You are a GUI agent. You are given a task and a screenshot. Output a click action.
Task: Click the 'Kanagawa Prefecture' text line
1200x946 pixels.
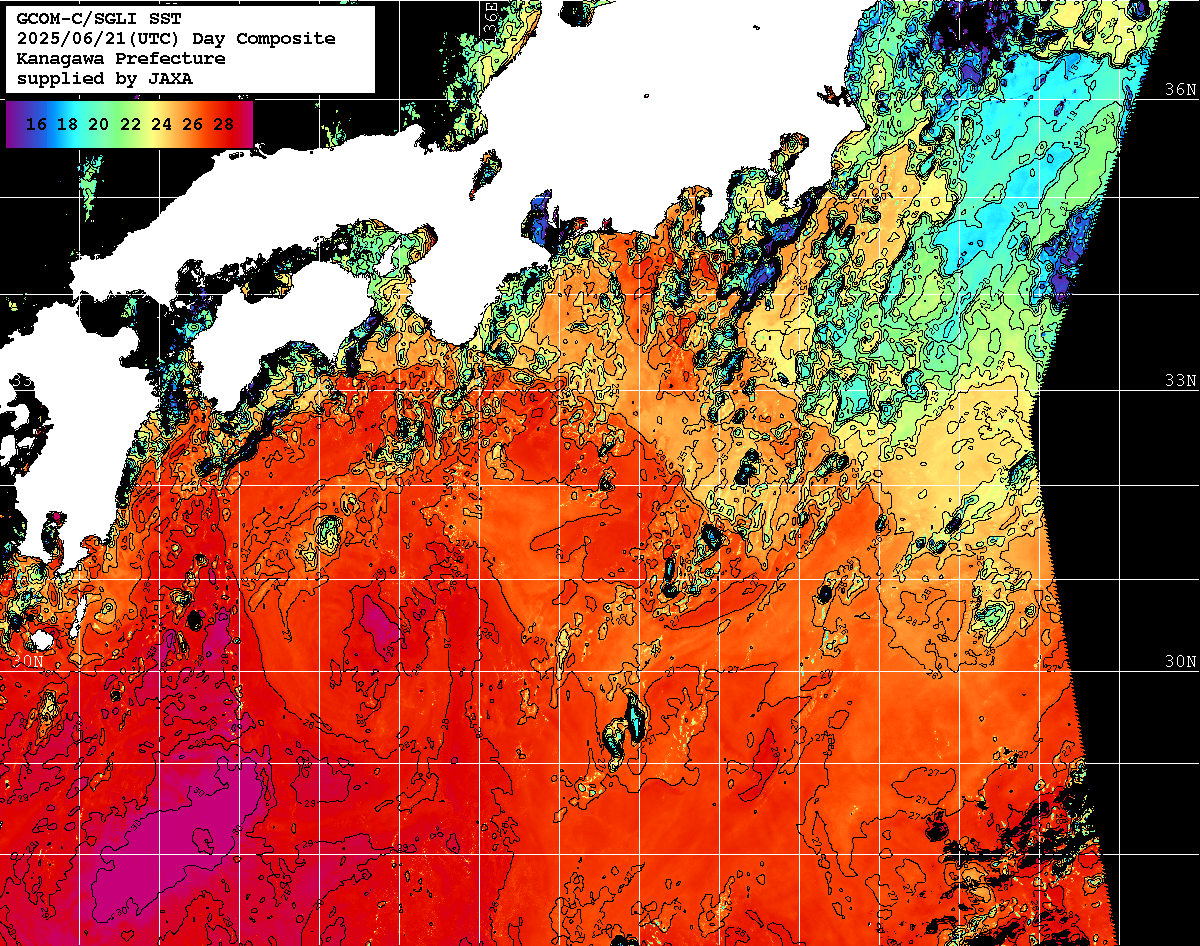(x=121, y=59)
